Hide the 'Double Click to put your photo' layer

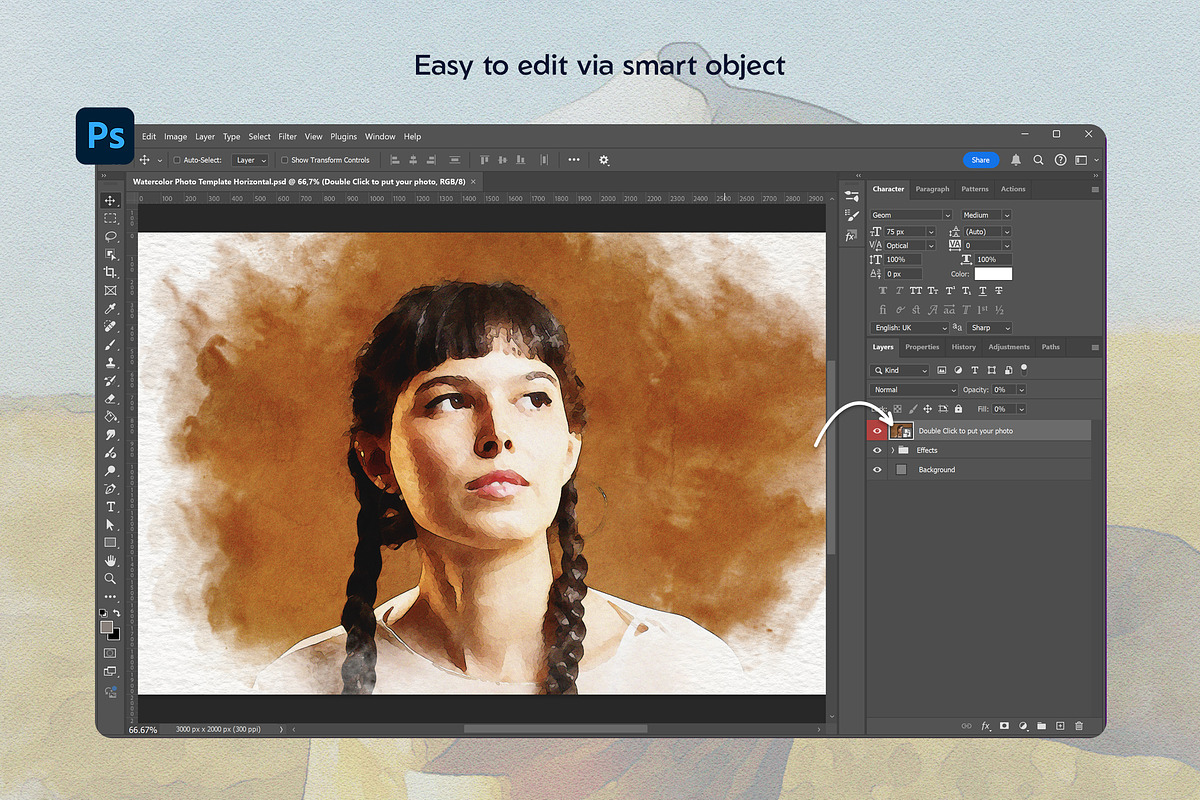[877, 431]
